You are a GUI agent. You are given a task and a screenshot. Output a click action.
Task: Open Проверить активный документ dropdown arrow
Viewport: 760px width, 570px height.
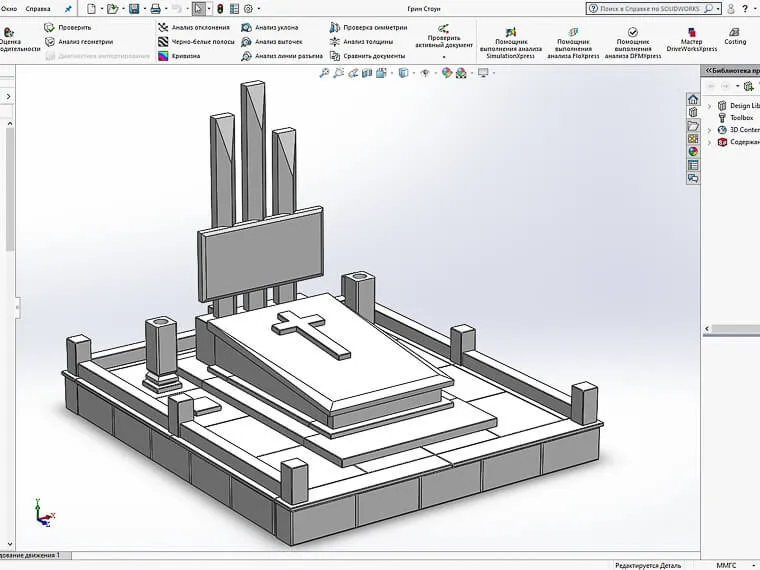pos(444,57)
